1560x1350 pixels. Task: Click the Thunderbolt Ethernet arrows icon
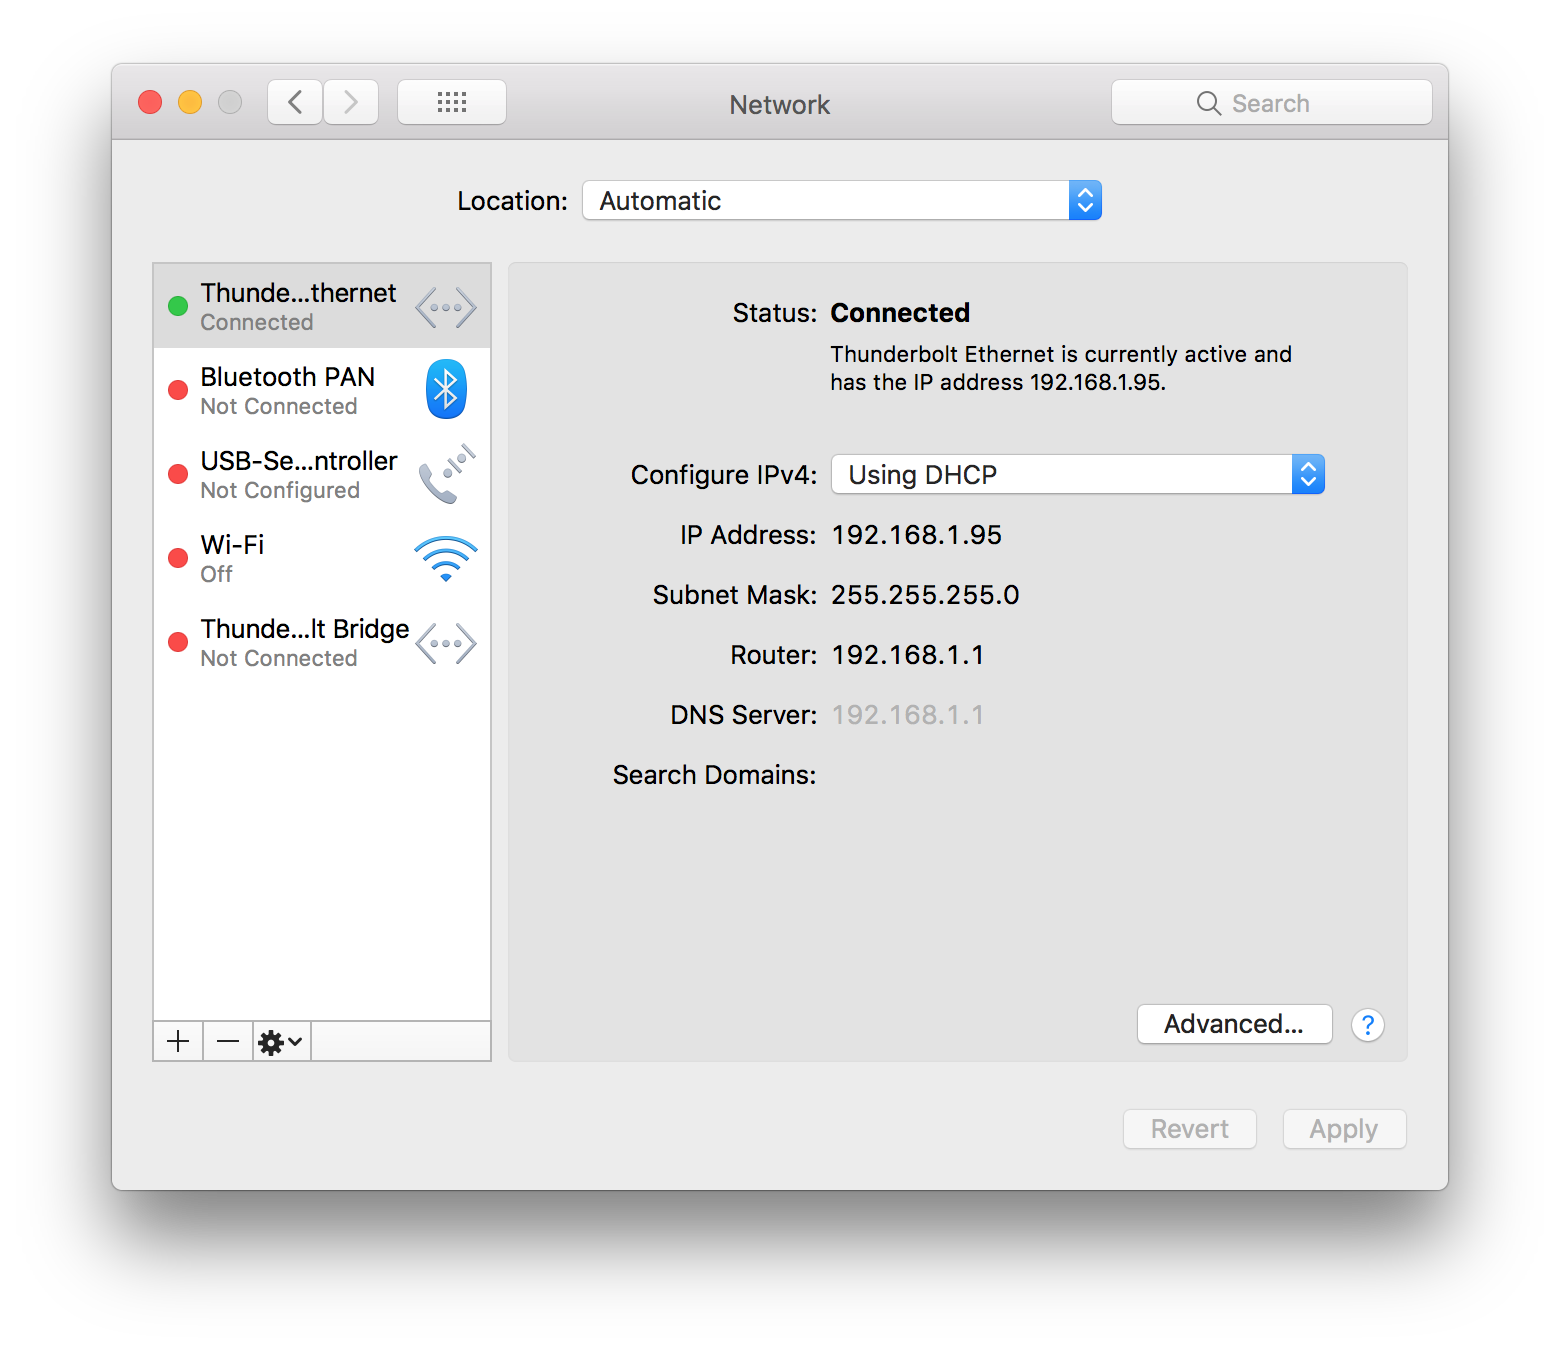(x=446, y=307)
